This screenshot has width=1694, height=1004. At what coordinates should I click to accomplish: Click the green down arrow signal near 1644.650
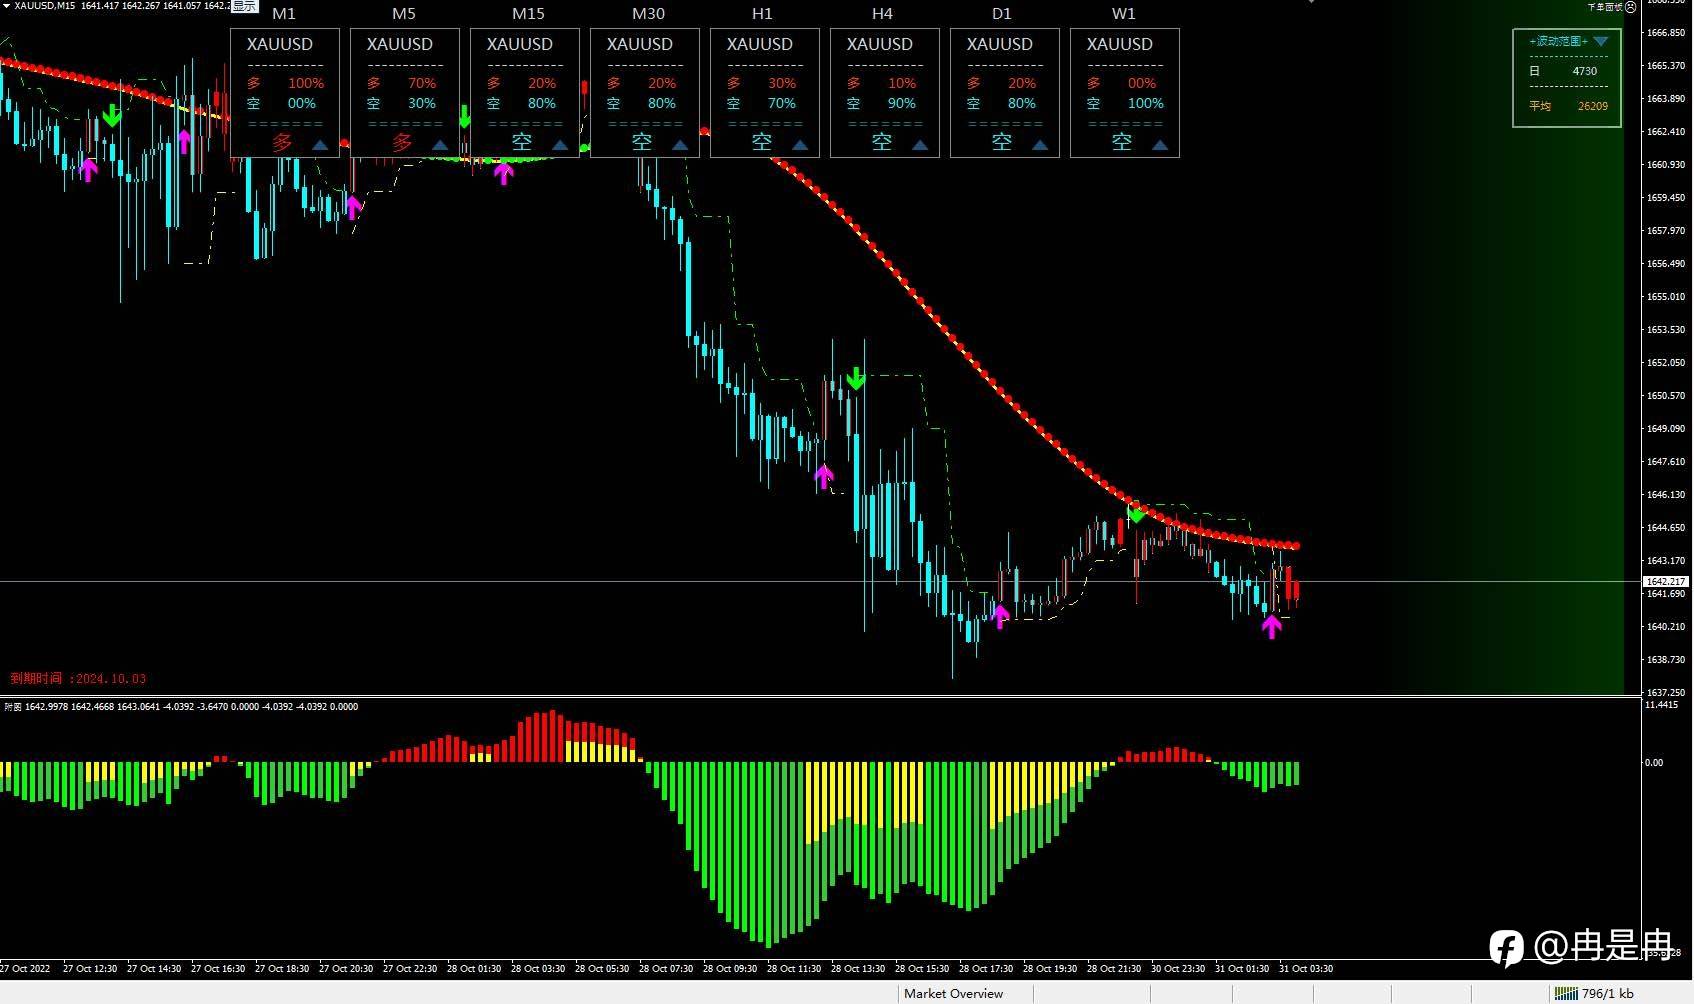tap(1136, 513)
